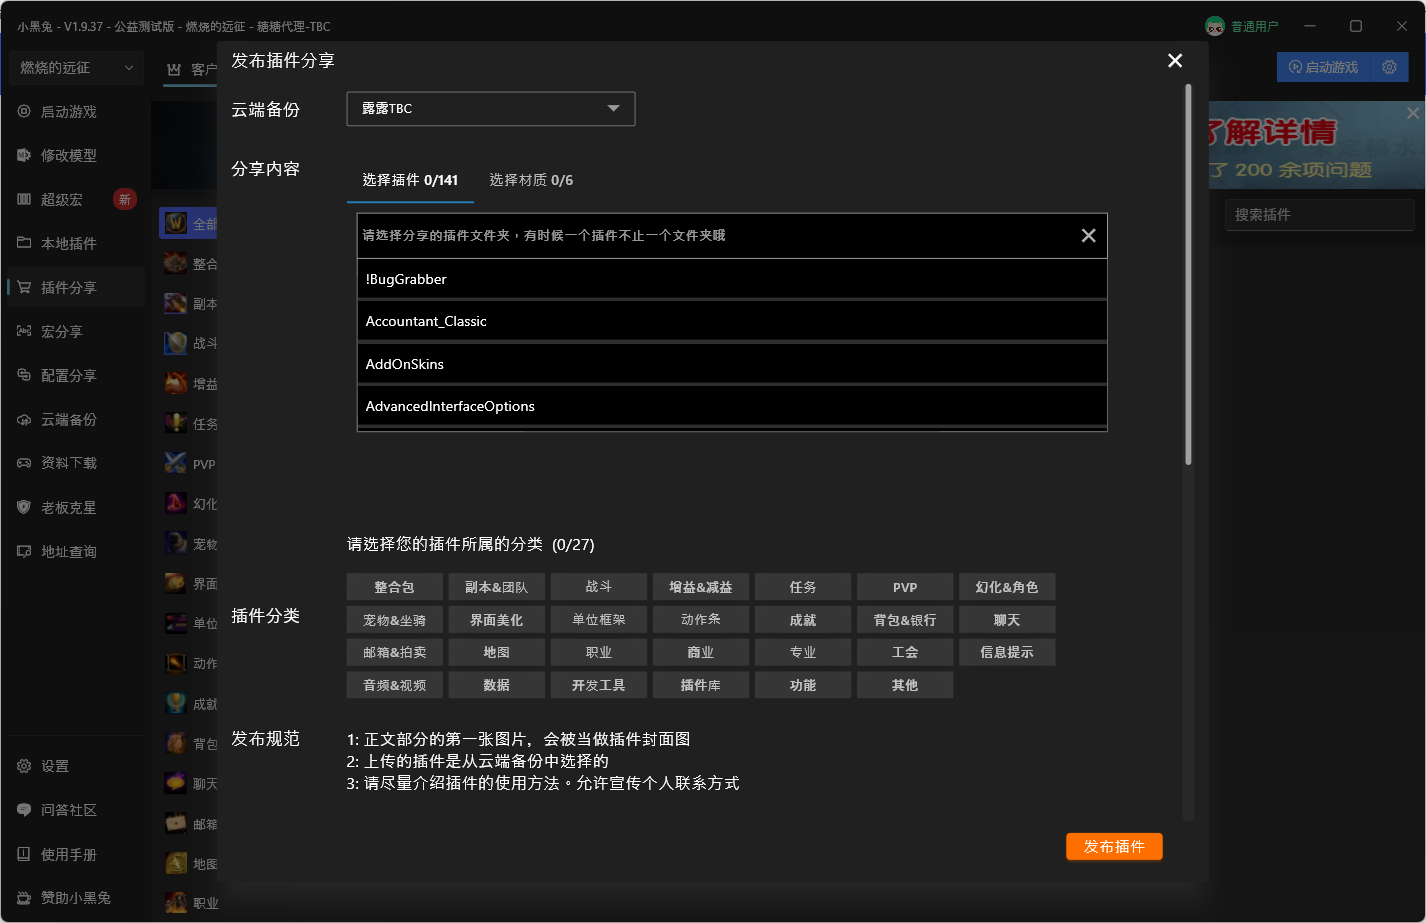
Task: Click the 新 badge next to 超级宏
Action: [x=125, y=199]
